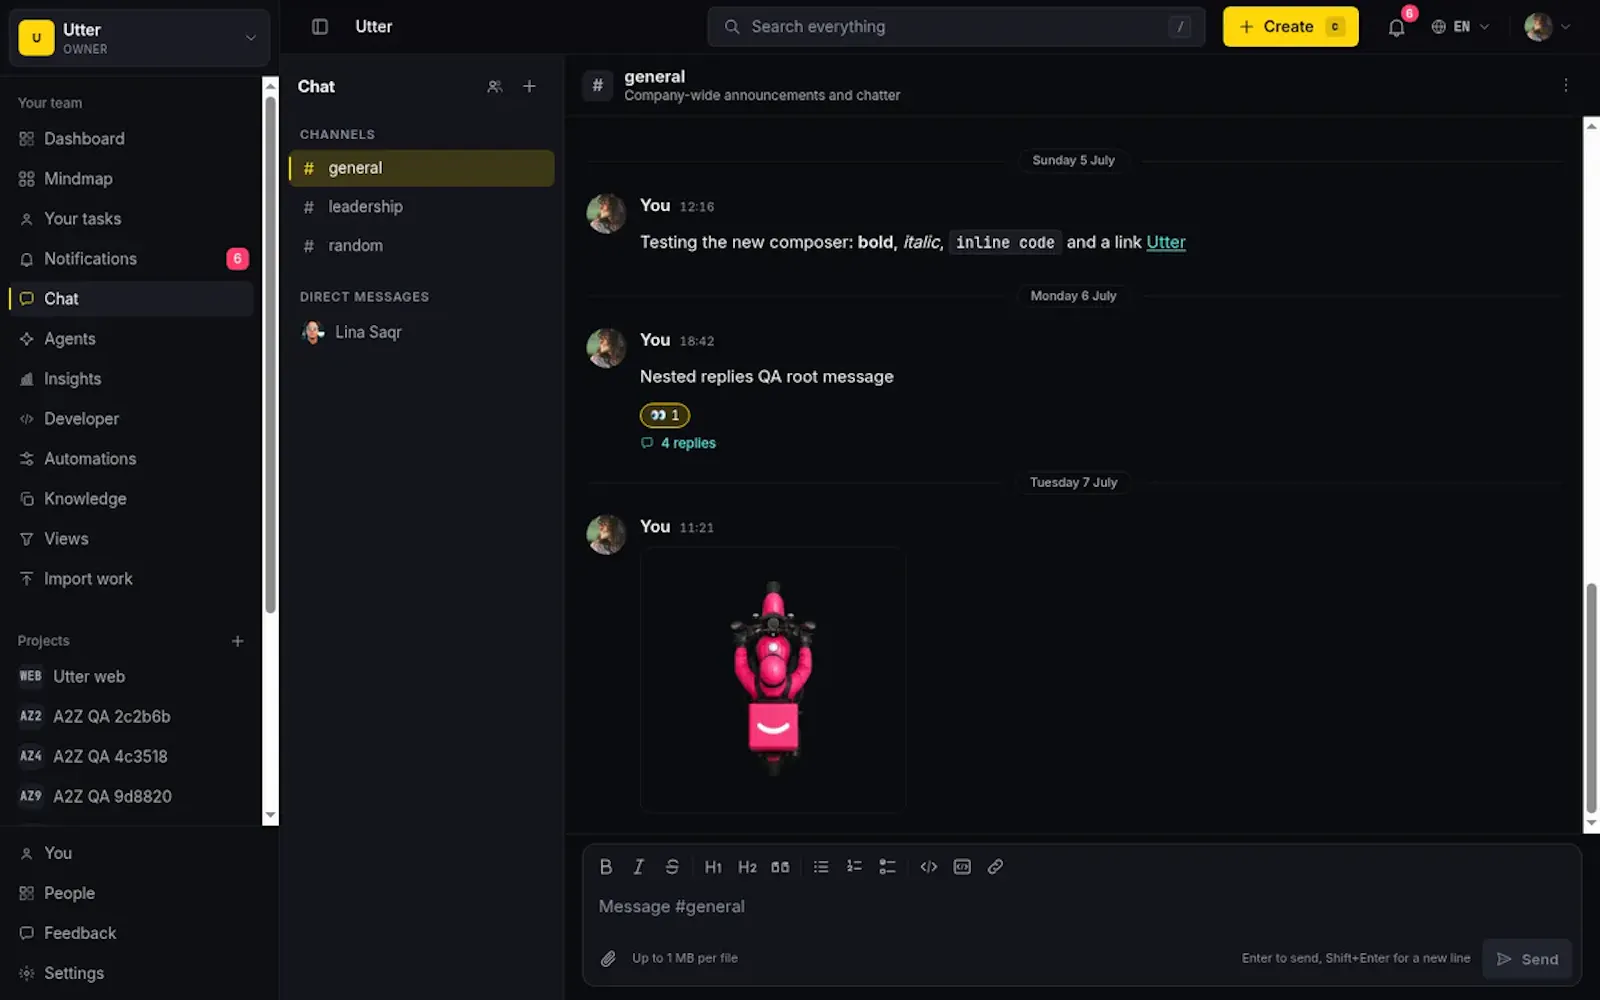Focus the Search everything field

(x=956, y=27)
